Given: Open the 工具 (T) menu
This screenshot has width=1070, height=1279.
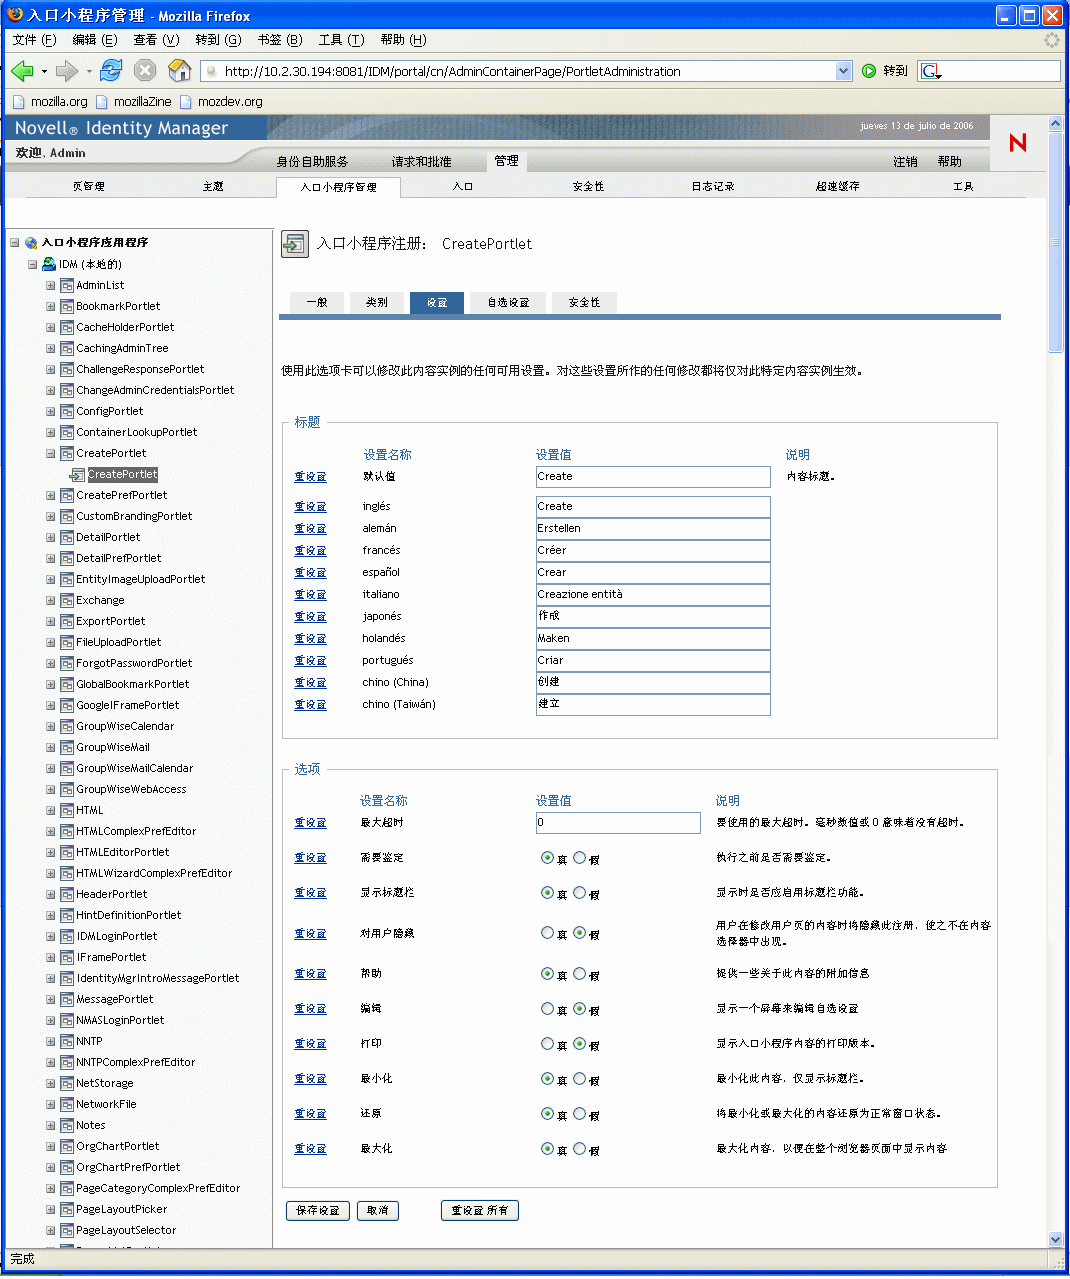Looking at the screenshot, I should click(x=341, y=40).
